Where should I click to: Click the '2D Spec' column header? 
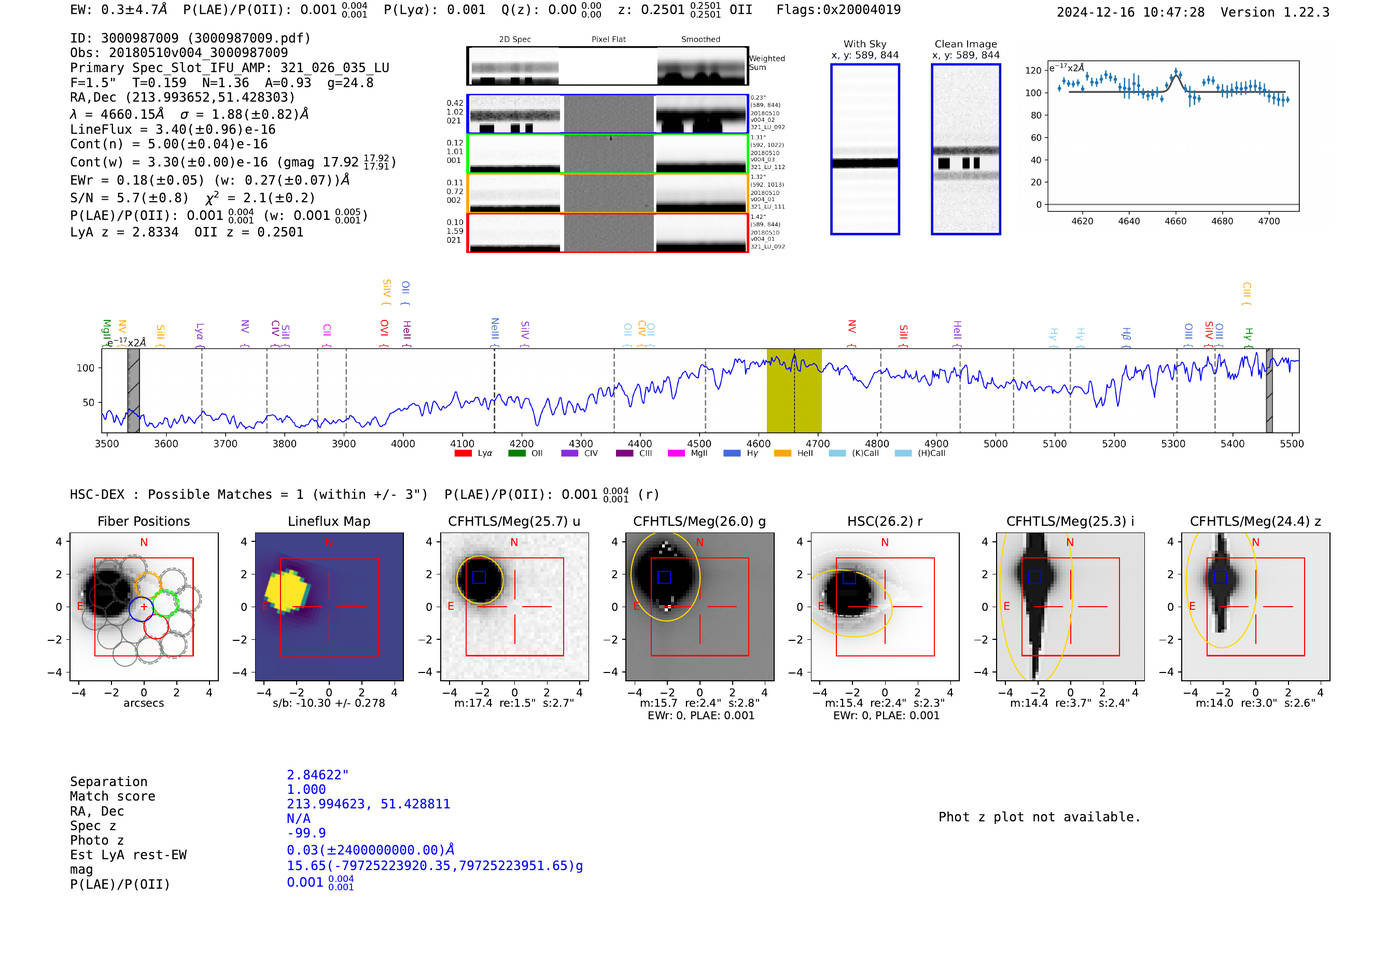[515, 40]
